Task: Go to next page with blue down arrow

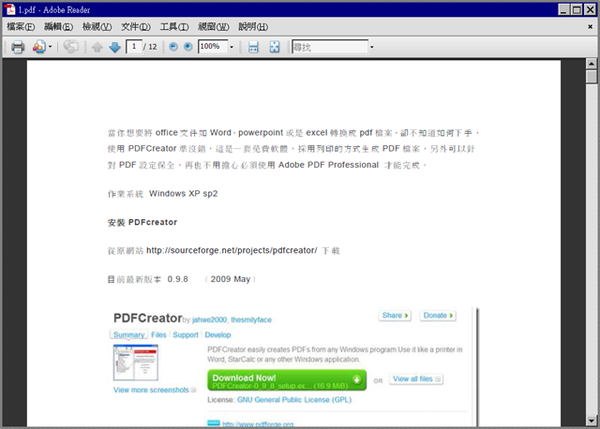Action: coord(115,47)
